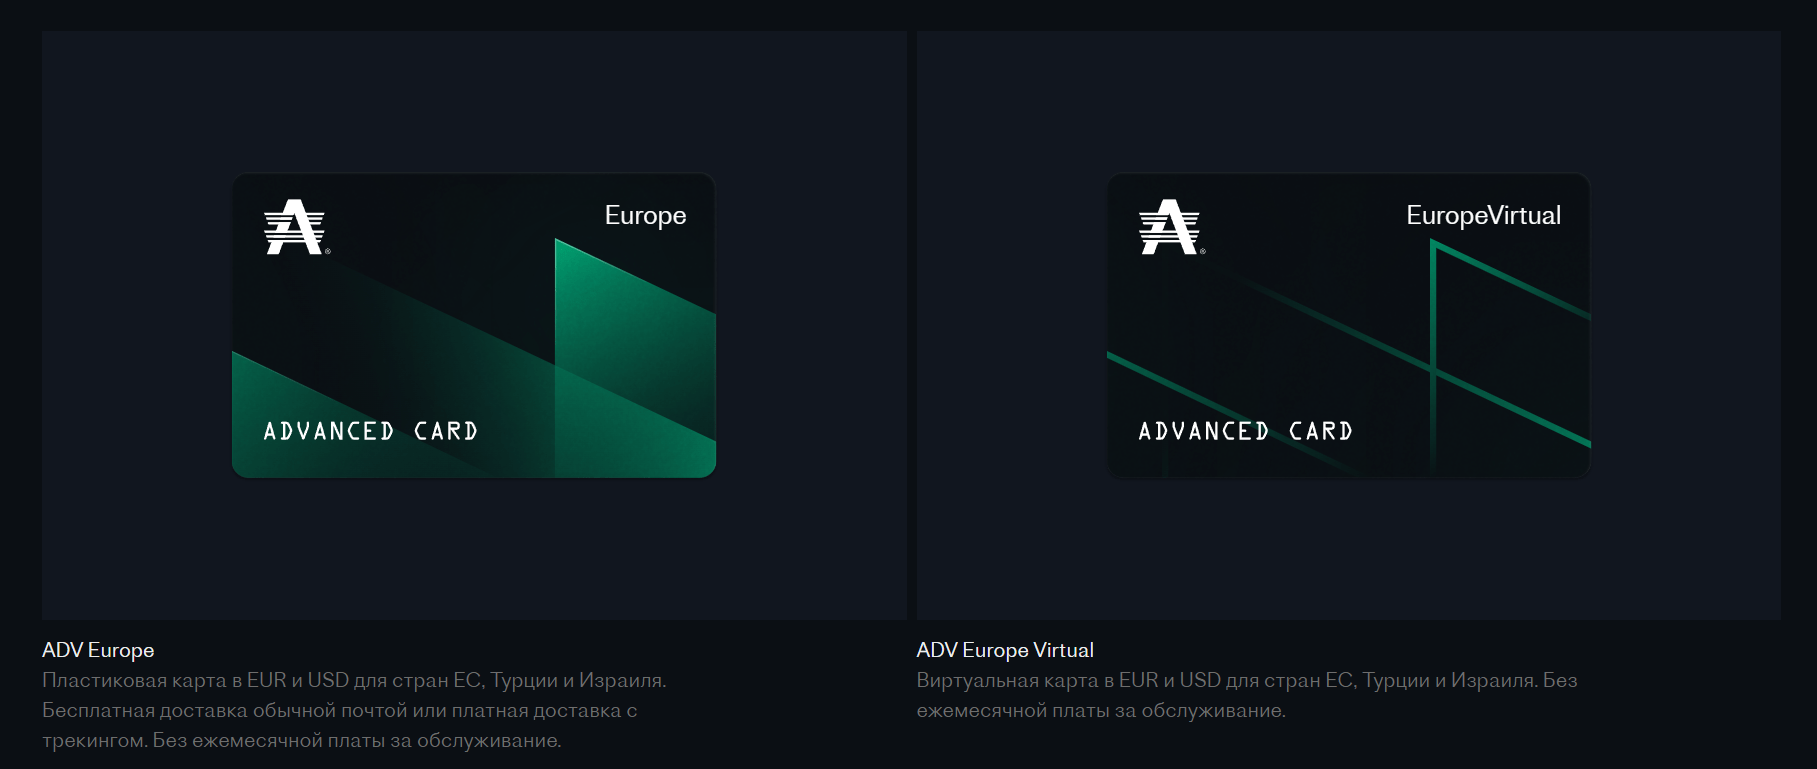
Task: Click the ADV Europe Virtual title link
Action: pos(1005,650)
